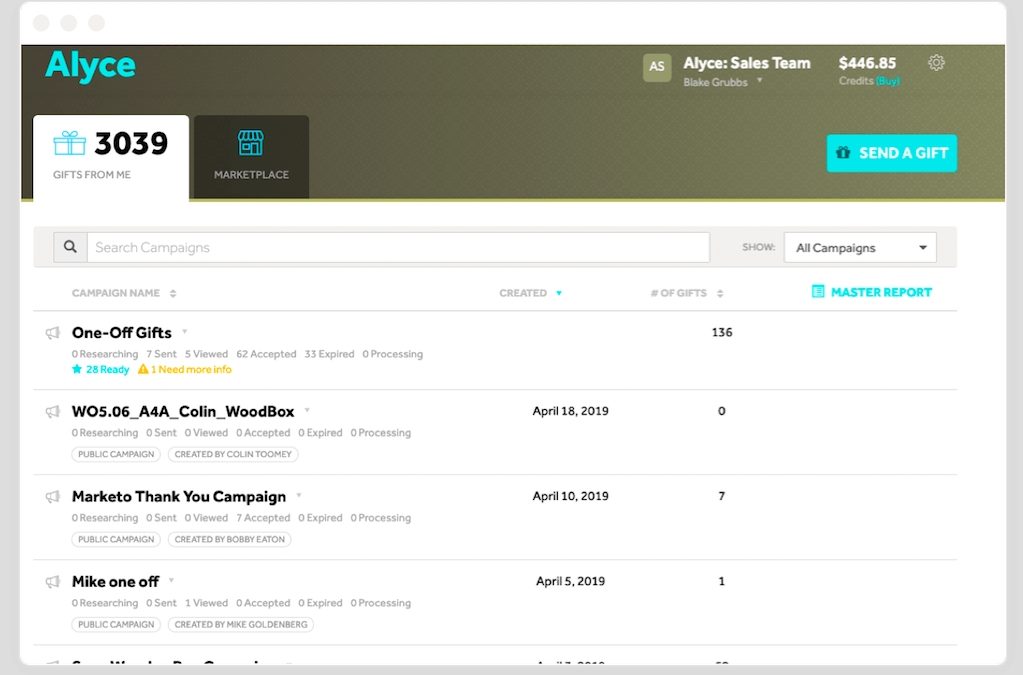The image size is (1023, 675).
Task: Click 62 Accepted under One-Off Gifts
Action: point(266,354)
